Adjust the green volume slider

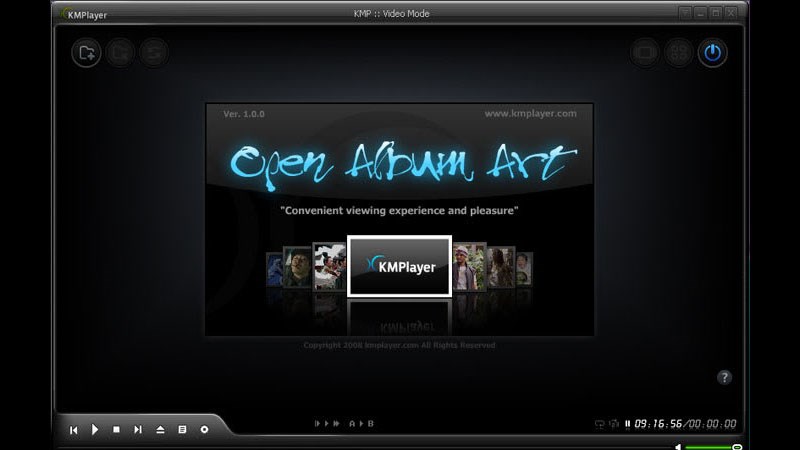tap(713, 447)
